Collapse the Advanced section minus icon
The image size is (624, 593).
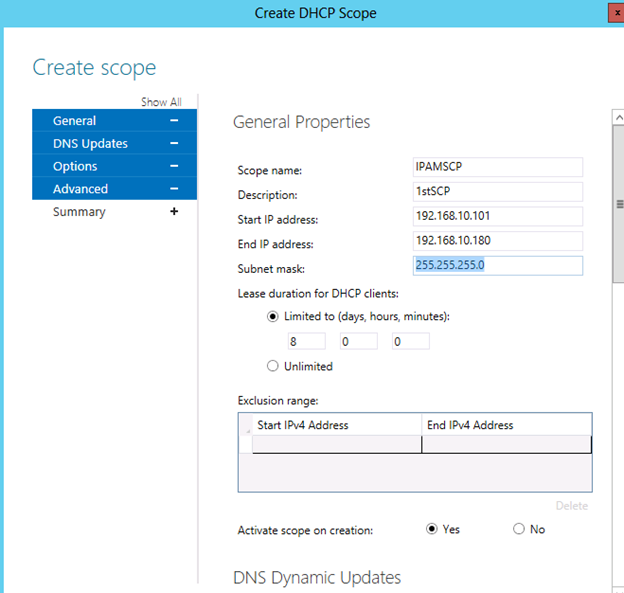pos(174,189)
